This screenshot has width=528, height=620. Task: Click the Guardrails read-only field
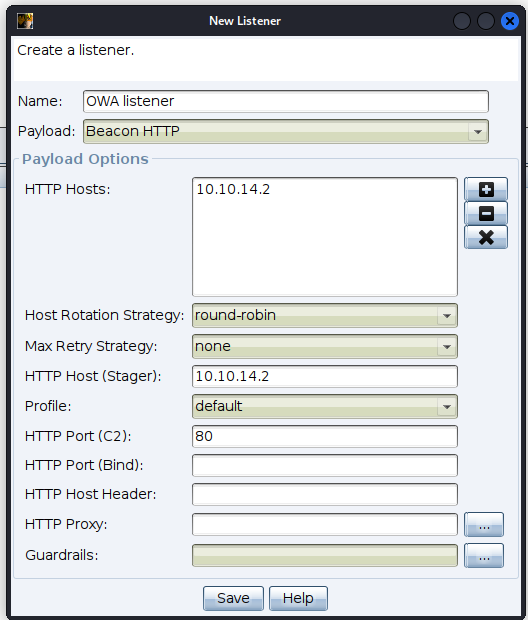click(x=325, y=556)
